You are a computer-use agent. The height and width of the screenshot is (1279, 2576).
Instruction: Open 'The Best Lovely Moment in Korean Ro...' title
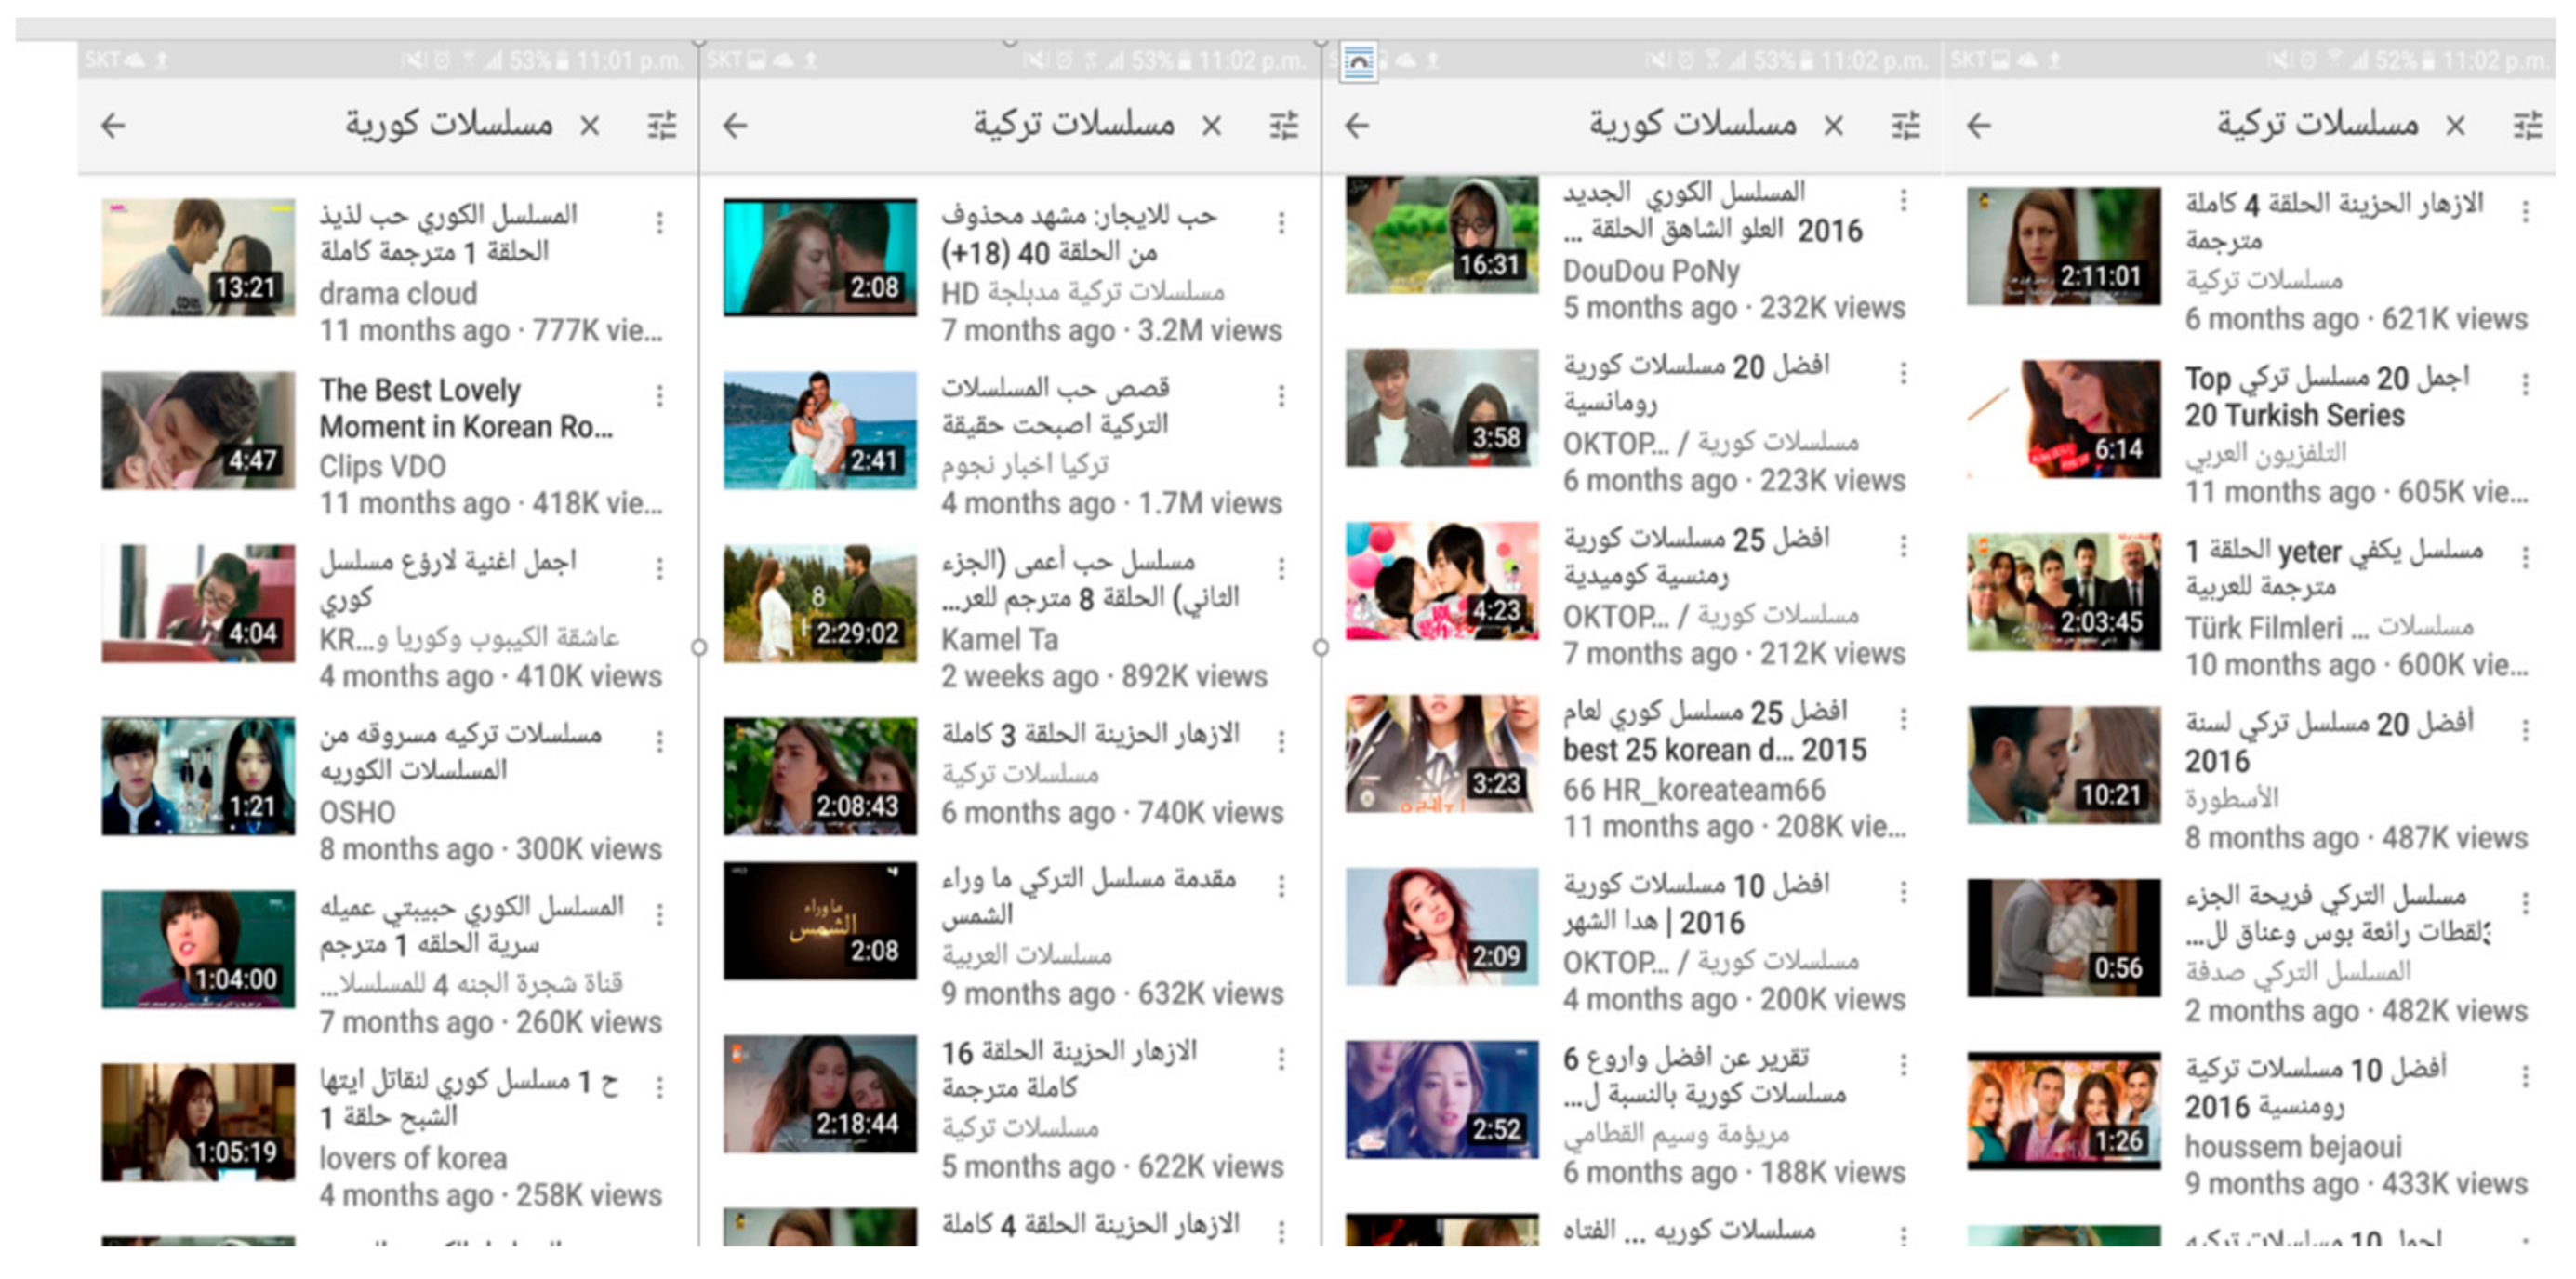coord(466,408)
